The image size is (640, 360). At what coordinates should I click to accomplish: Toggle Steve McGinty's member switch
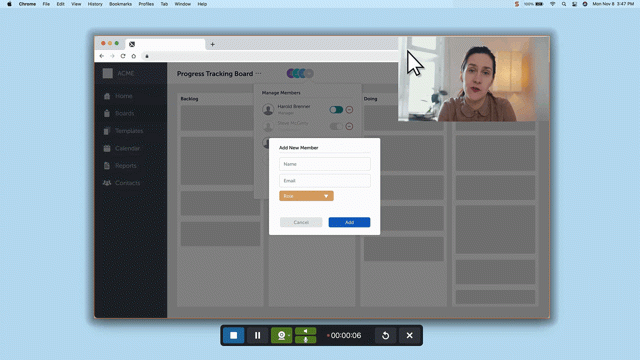336,126
